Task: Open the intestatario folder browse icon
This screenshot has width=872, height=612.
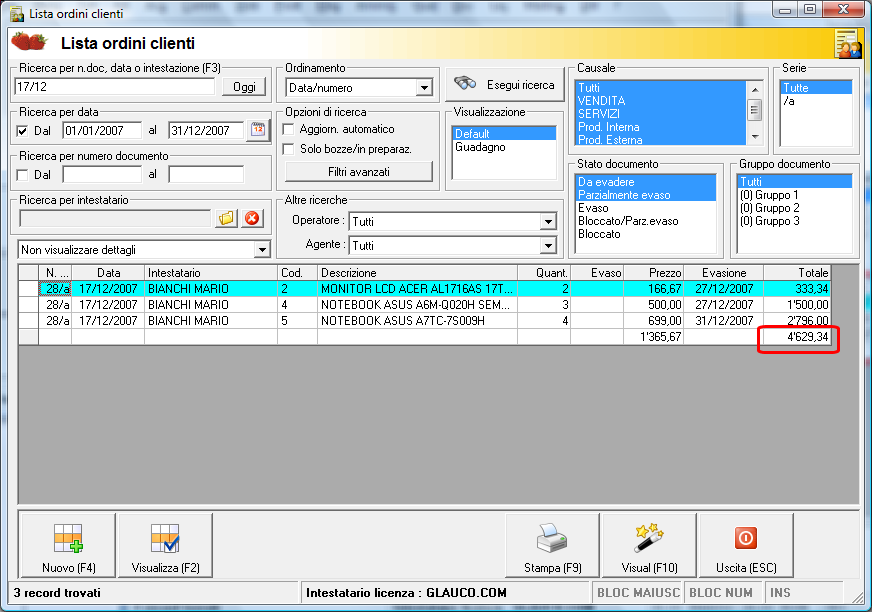Action: coord(227,219)
